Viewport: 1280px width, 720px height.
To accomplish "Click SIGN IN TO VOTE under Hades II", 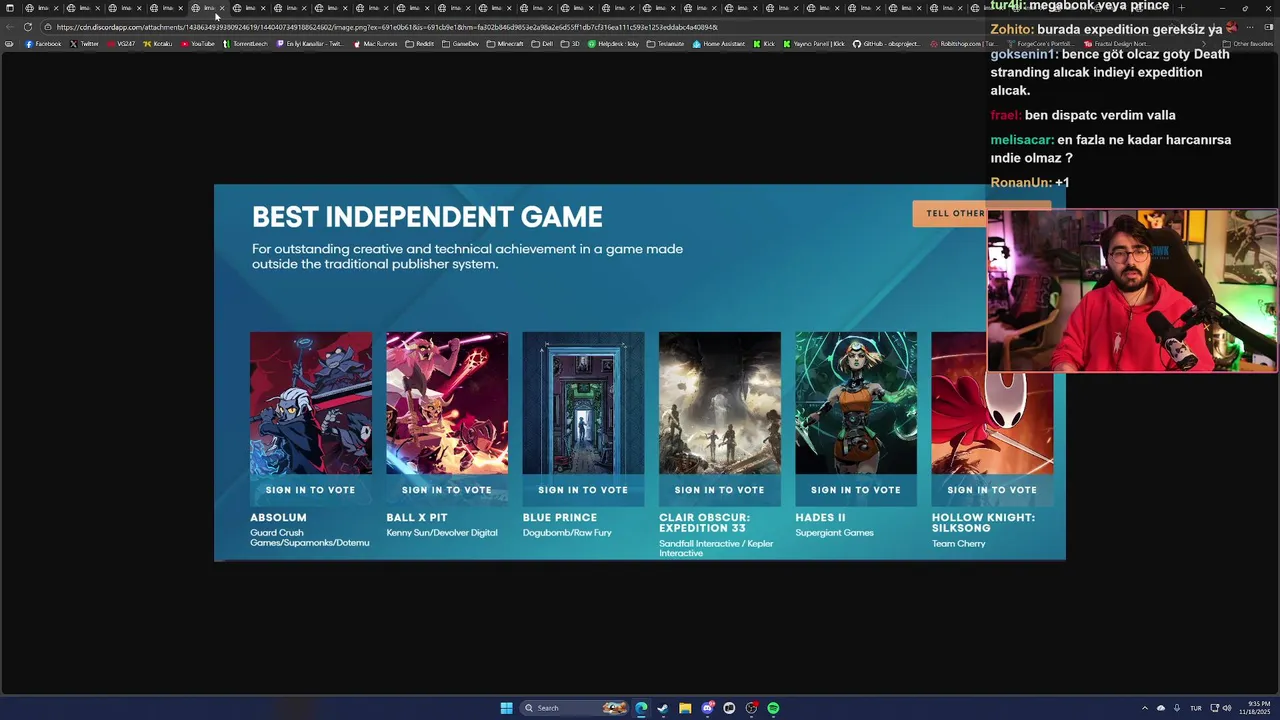I will [855, 490].
